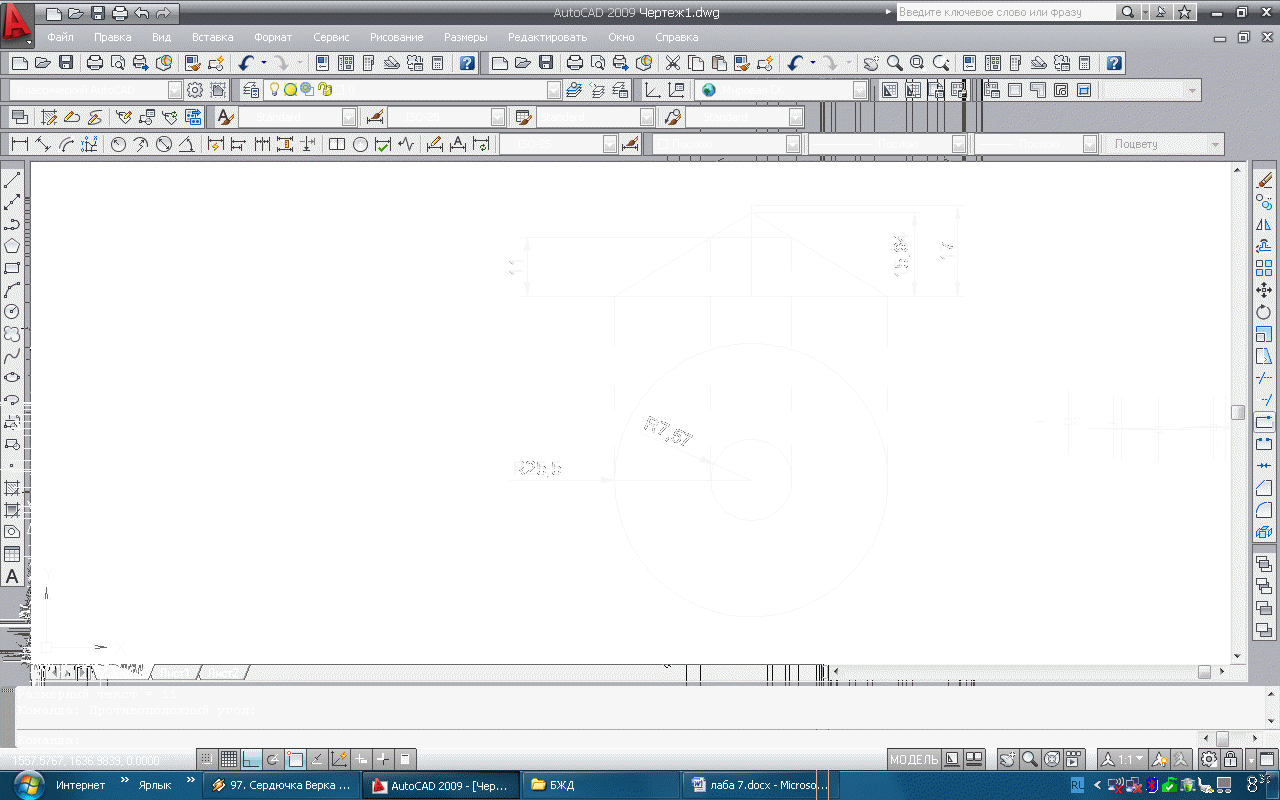Open workspace settings gear next to workspace list
This screenshot has height=800, width=1280.
[196, 90]
